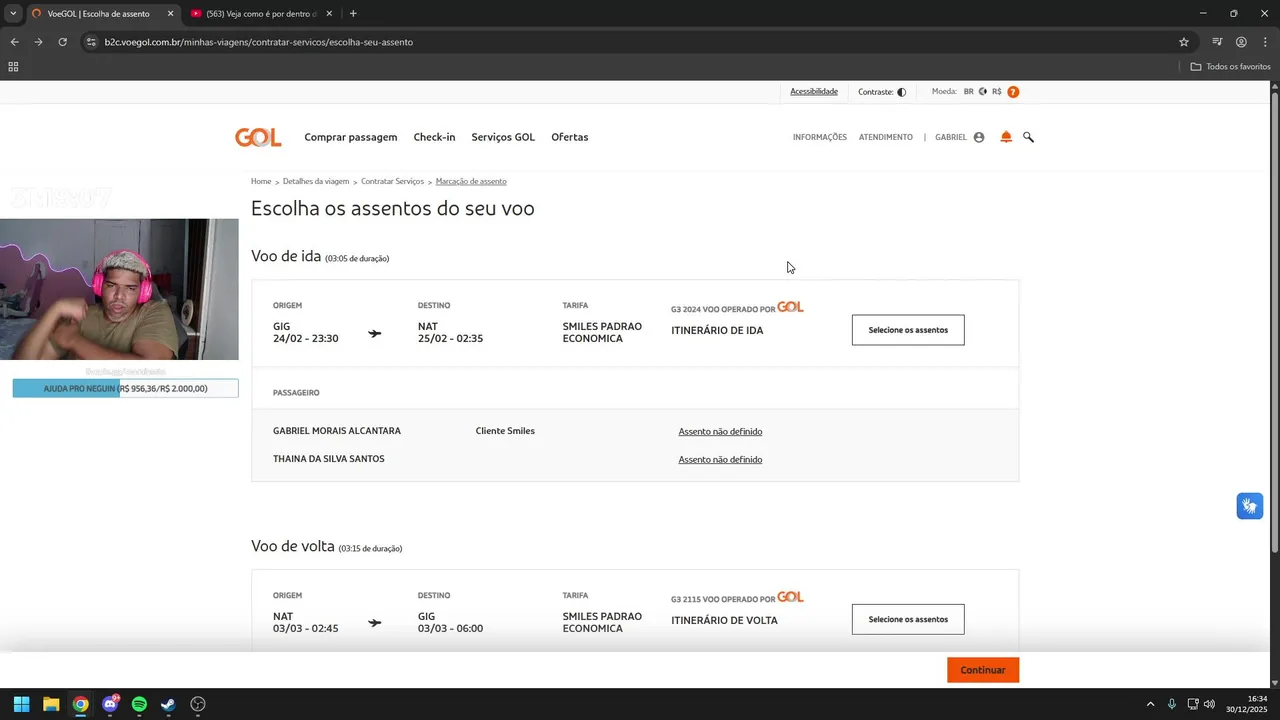Go to Contratar Serviços breadcrumb
1280x720 pixels.
(392, 182)
